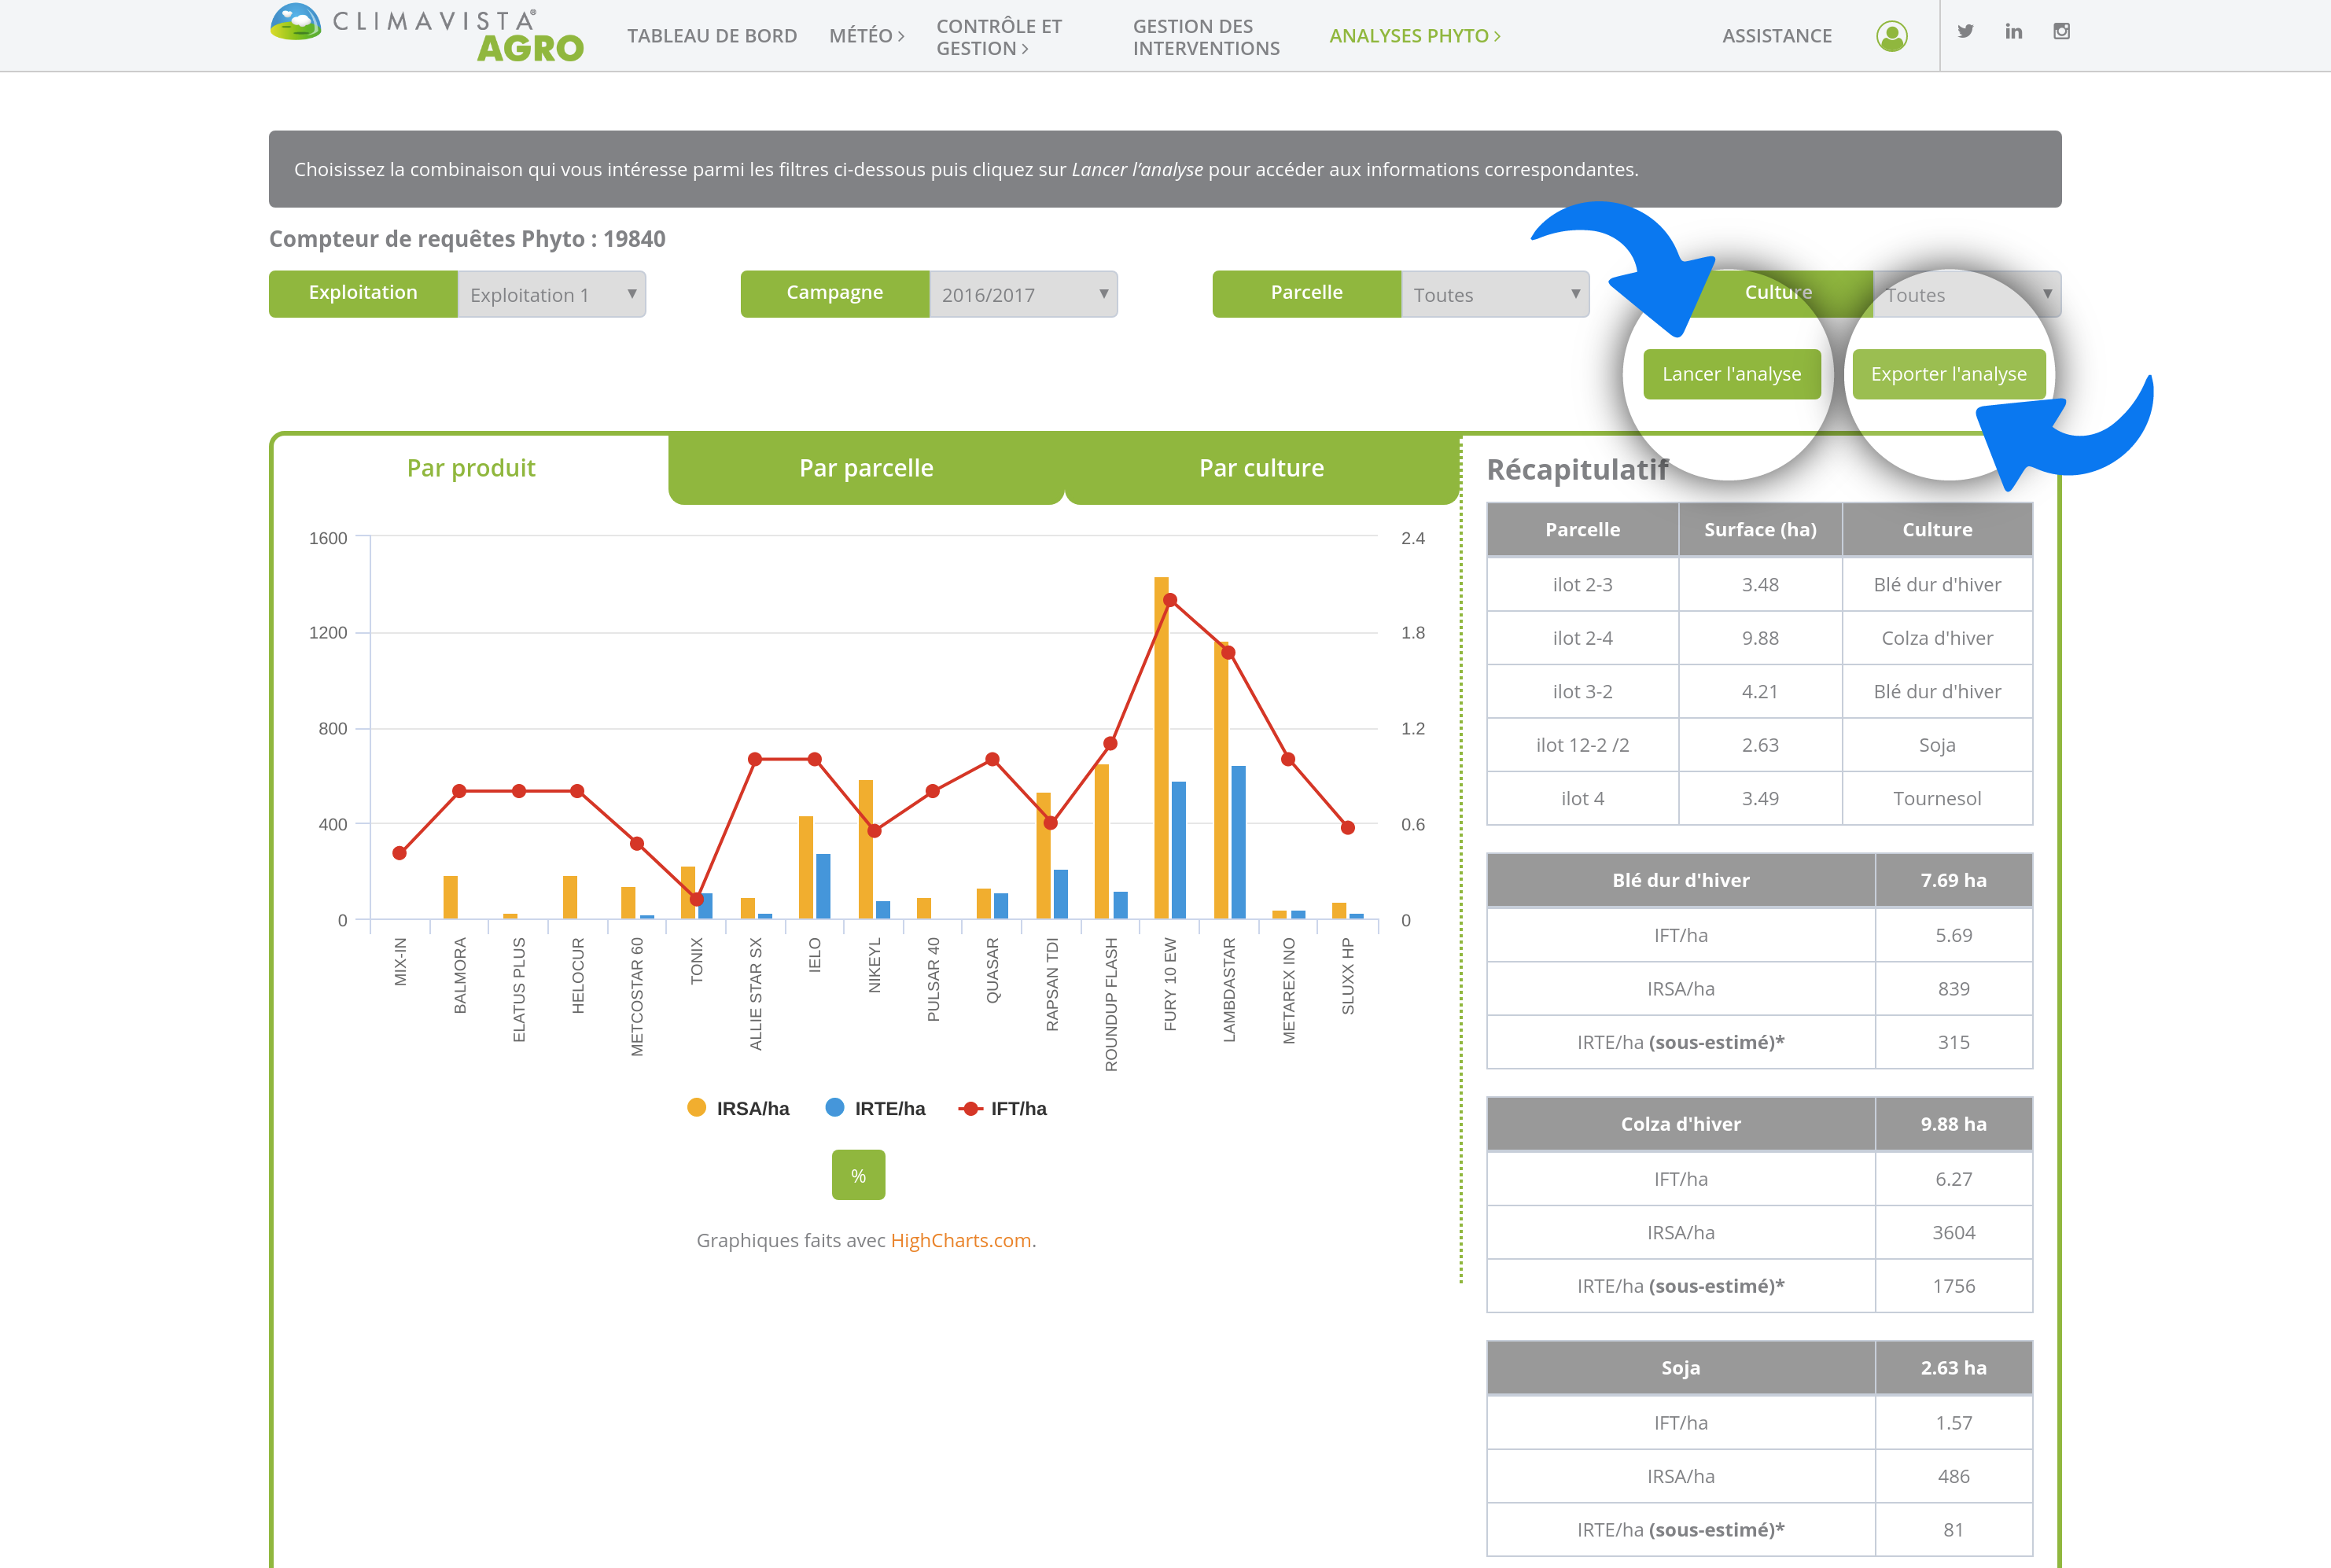Viewport: 2331px width, 1568px height.
Task: Click Exporter l'analyse button
Action: coord(1949,374)
